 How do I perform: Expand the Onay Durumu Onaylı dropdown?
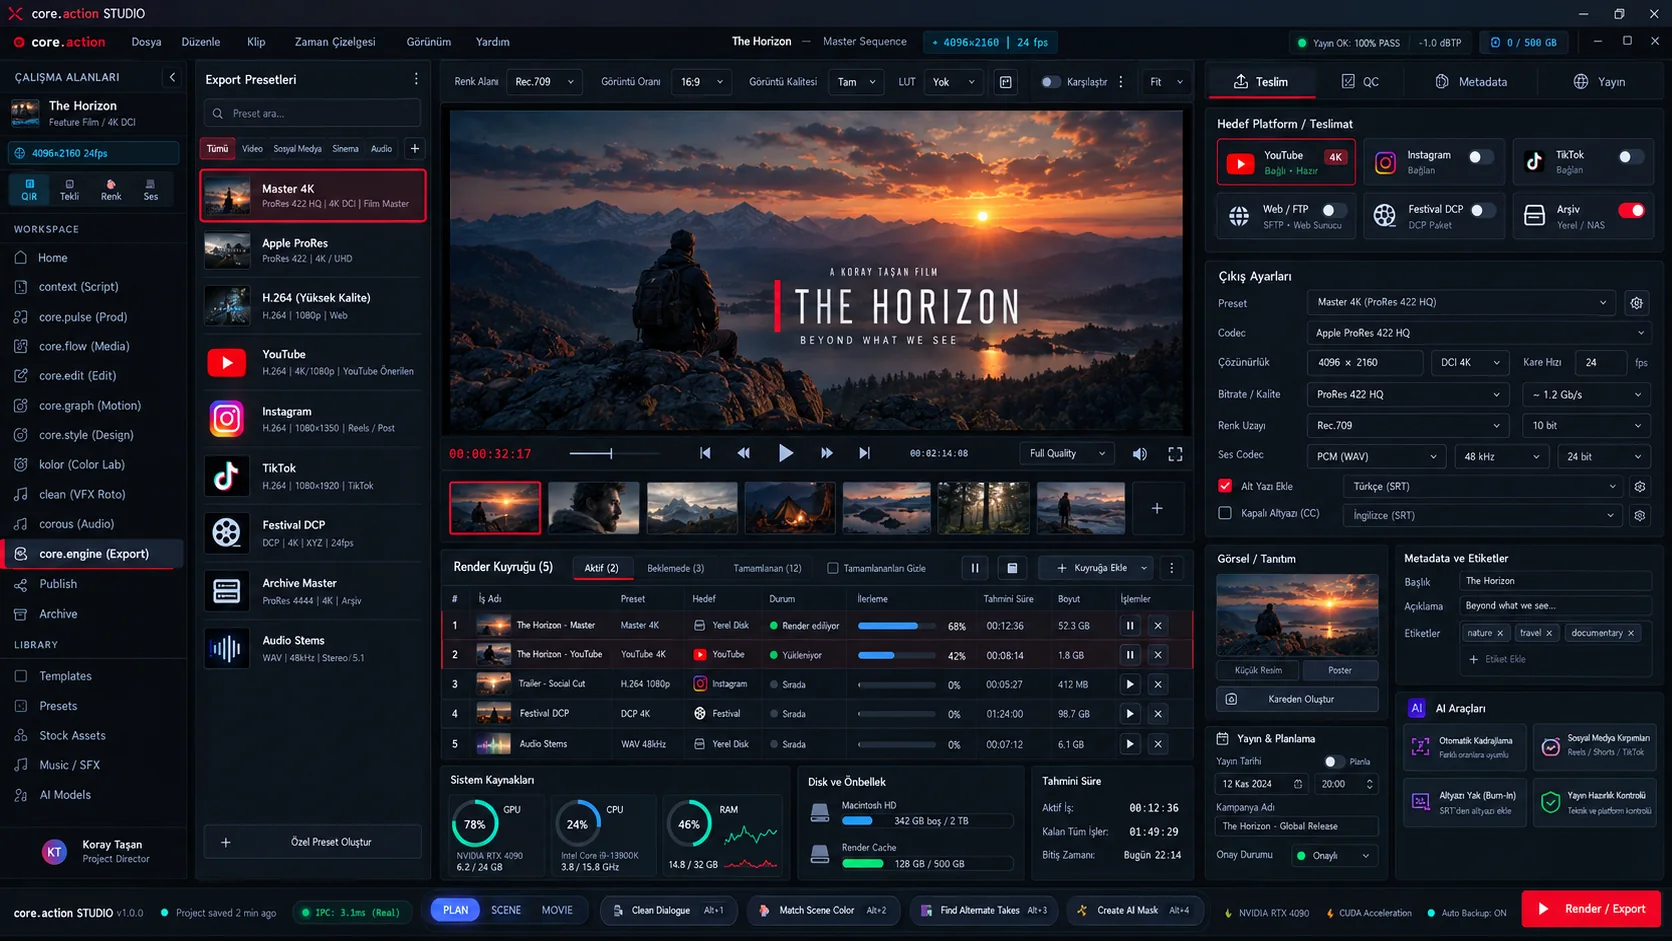pyautogui.click(x=1333, y=856)
